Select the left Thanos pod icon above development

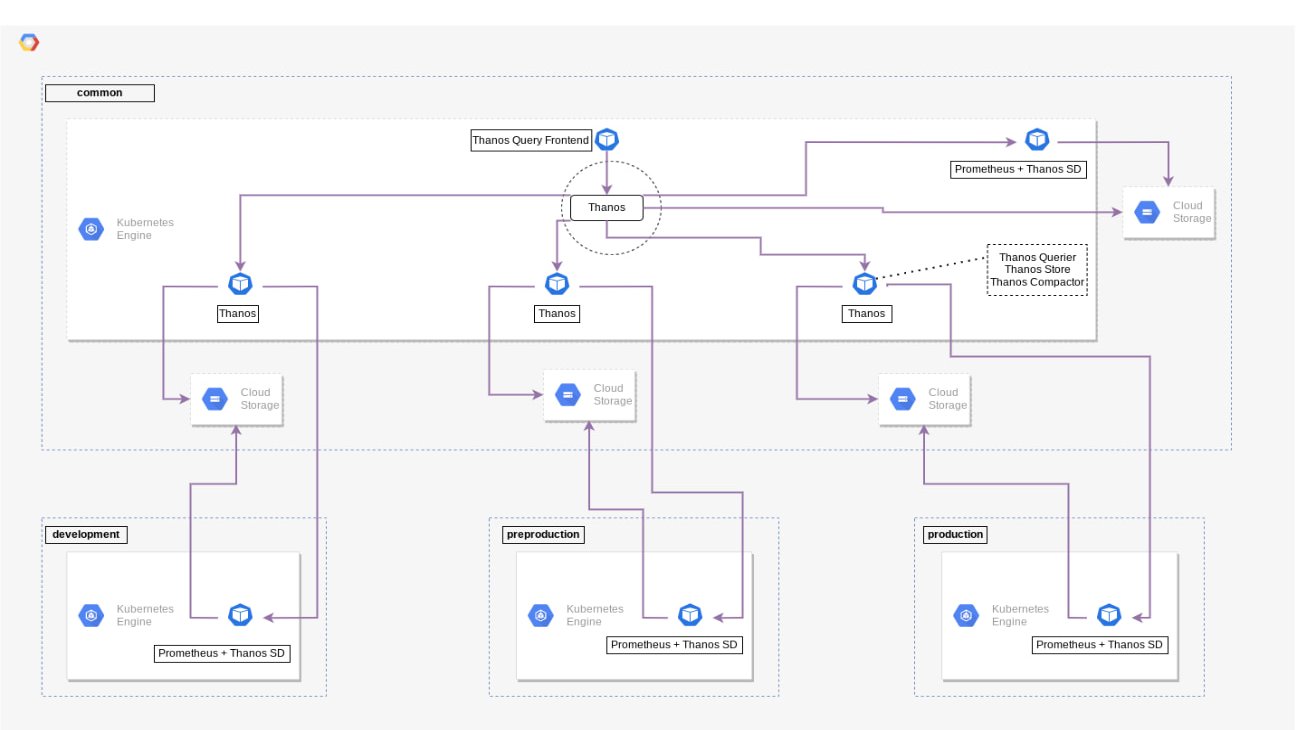(x=240, y=284)
